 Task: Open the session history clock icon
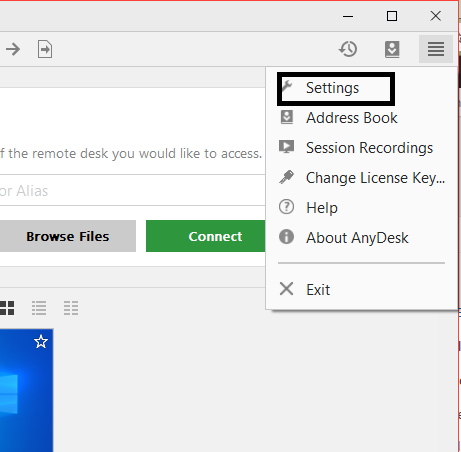(348, 49)
